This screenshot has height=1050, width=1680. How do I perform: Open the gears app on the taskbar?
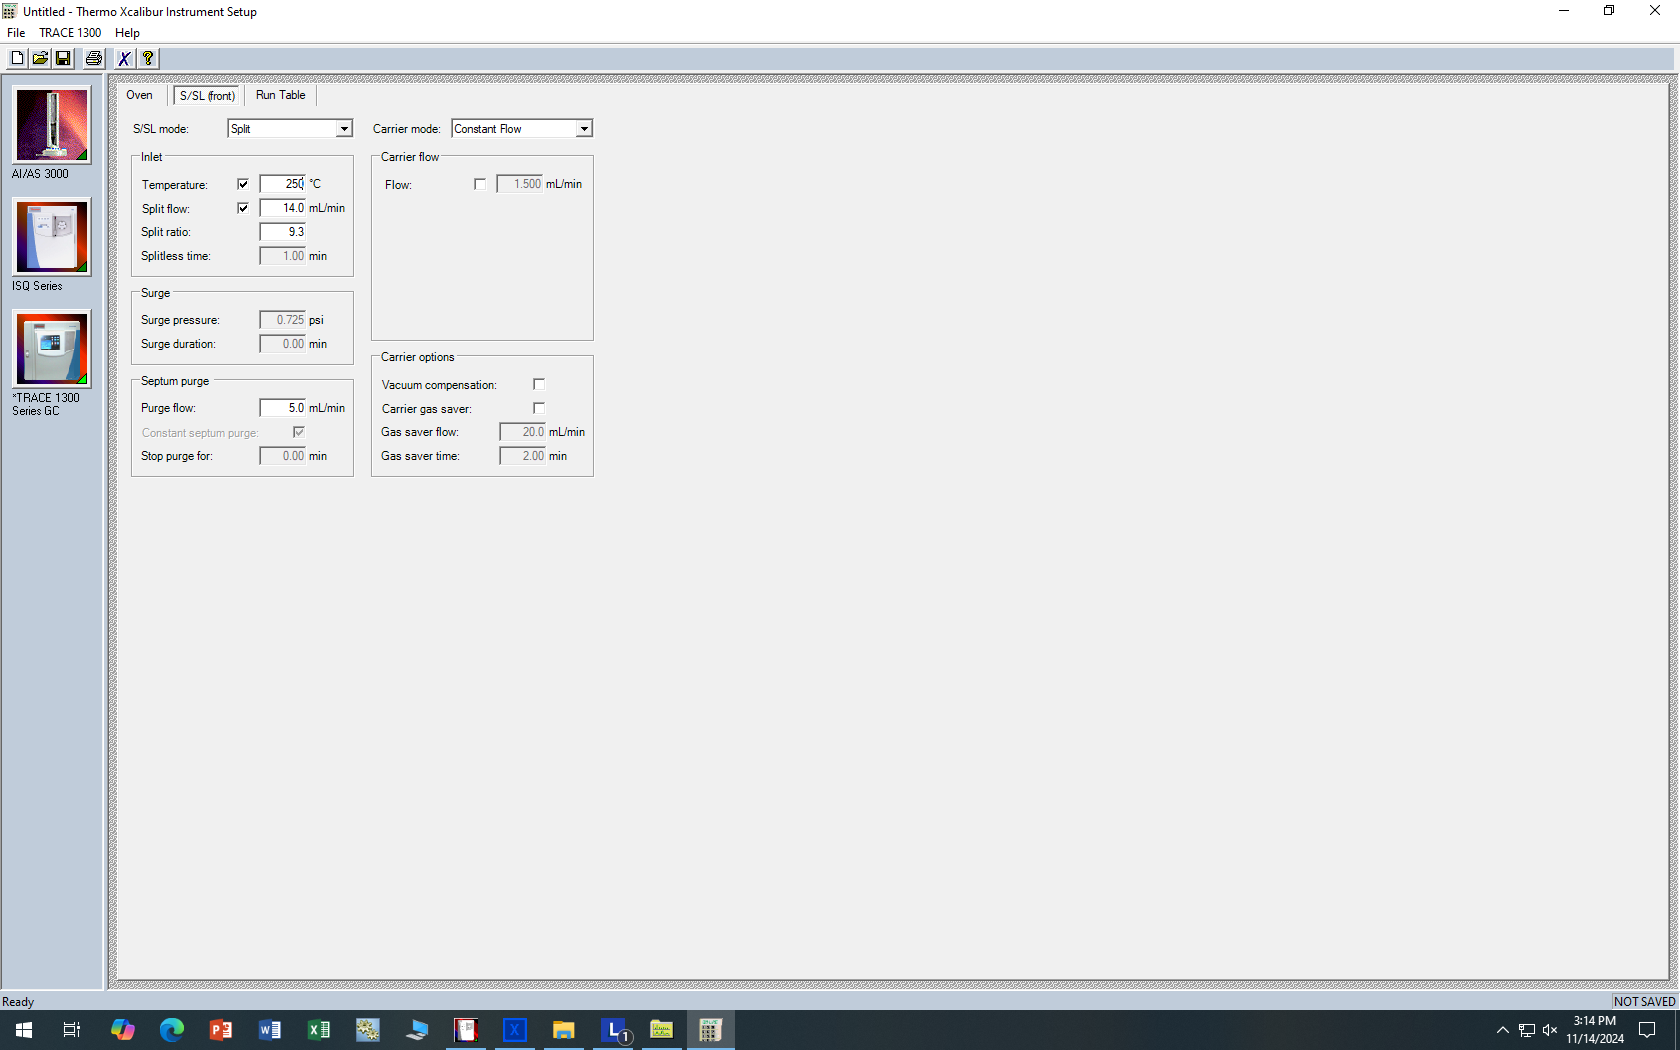point(368,1030)
